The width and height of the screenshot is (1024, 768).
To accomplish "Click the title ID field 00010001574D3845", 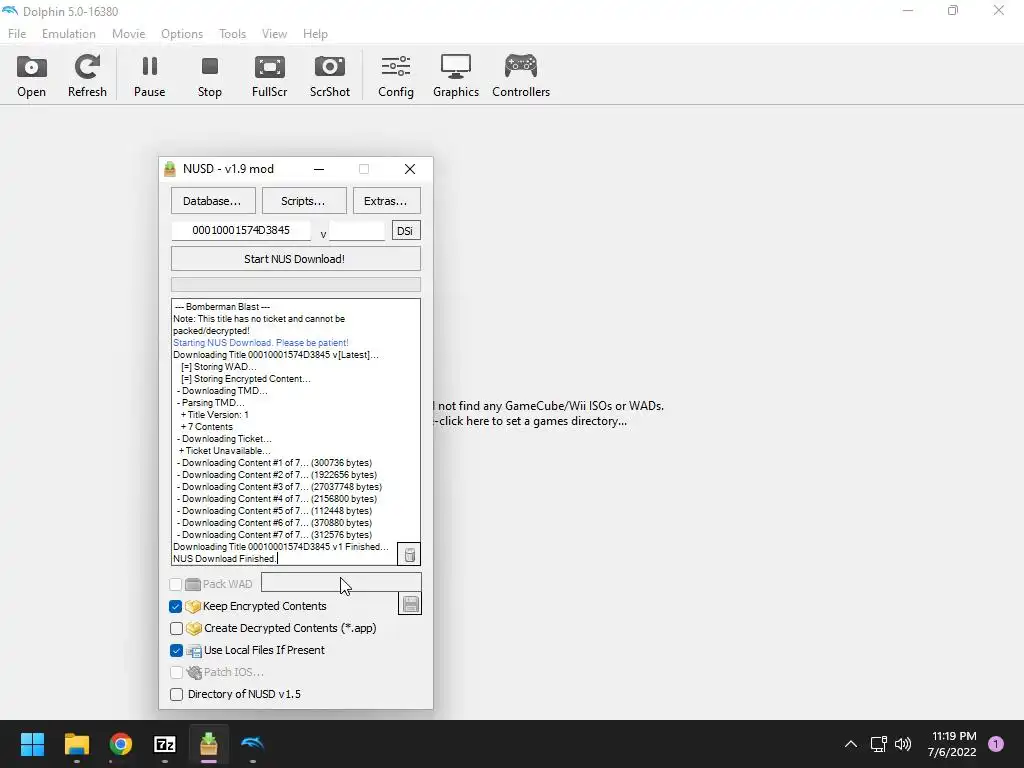I will 240,231.
